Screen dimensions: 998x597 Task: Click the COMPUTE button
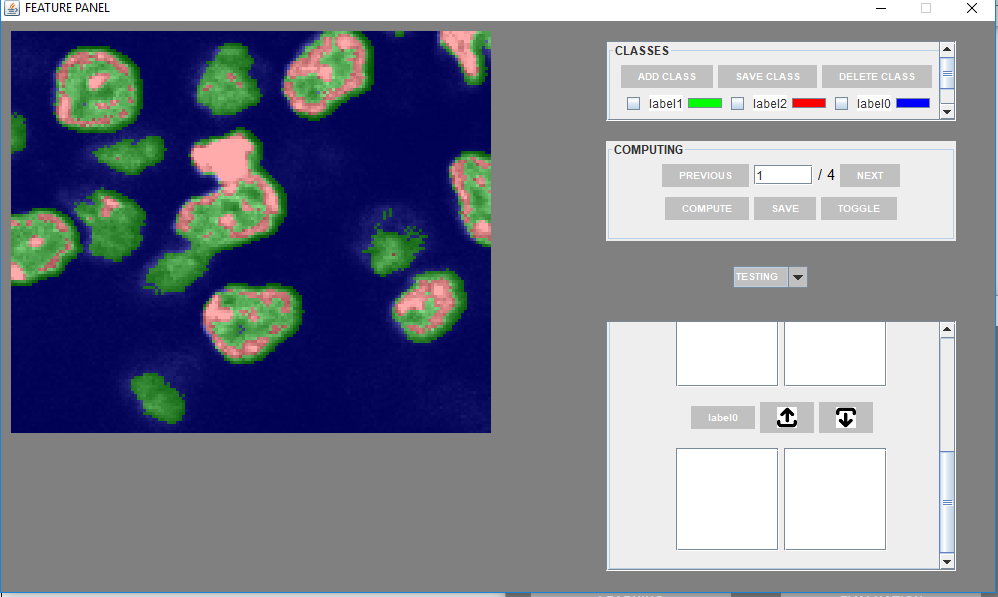tap(706, 209)
